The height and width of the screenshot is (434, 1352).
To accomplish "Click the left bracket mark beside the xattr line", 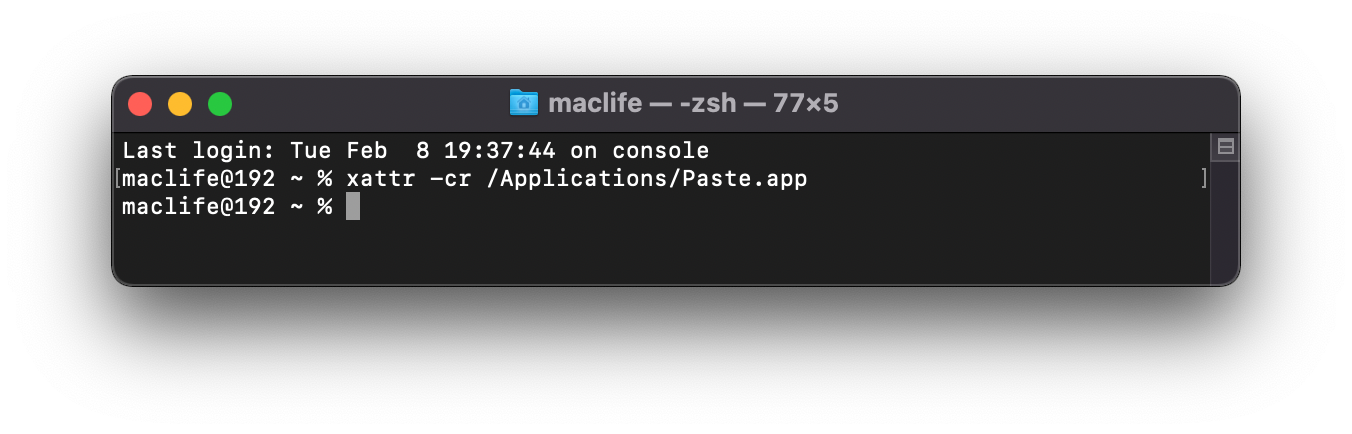I will pyautogui.click(x=118, y=179).
